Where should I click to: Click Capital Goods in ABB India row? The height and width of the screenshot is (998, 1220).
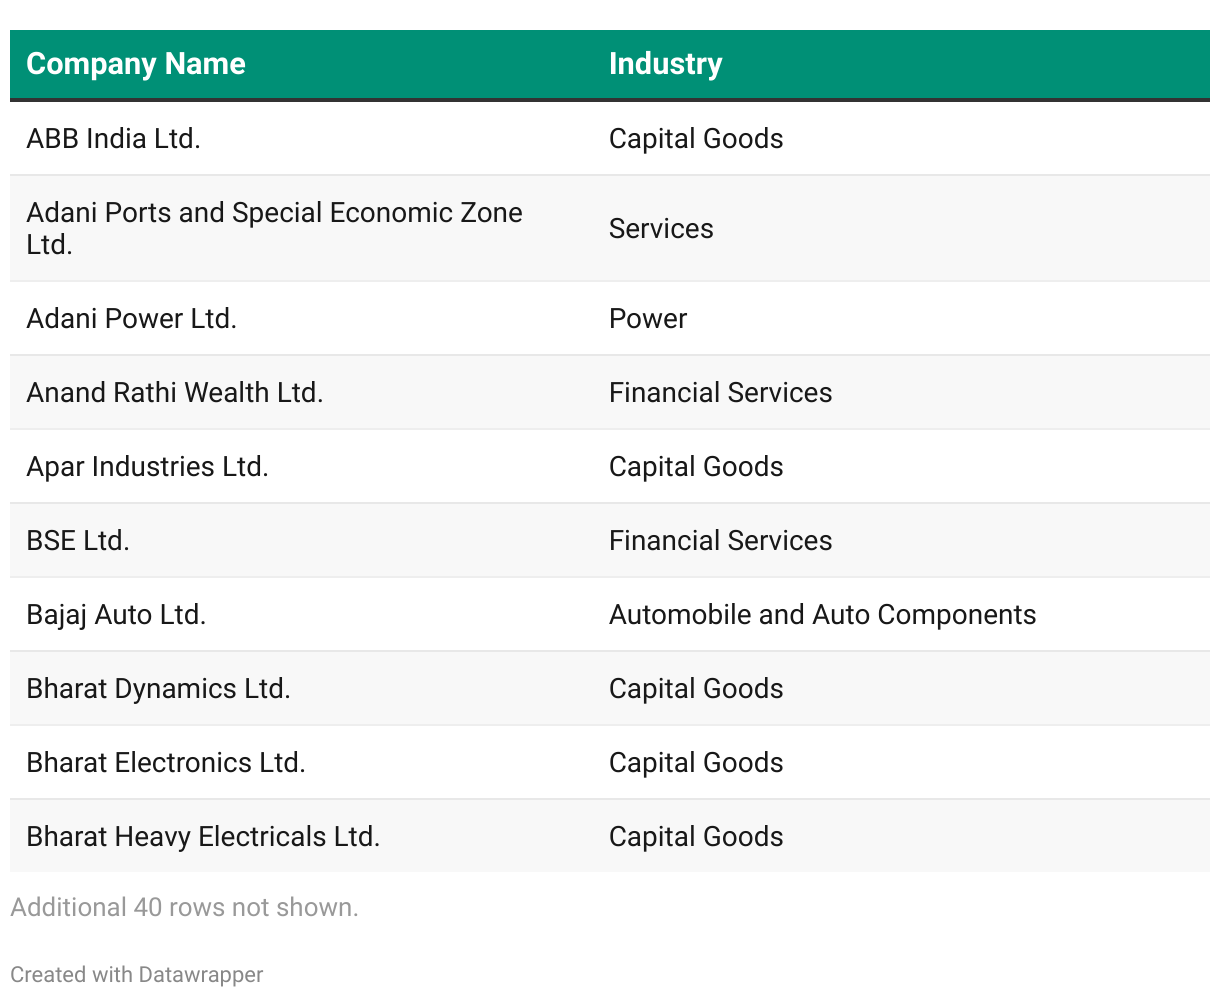[696, 138]
